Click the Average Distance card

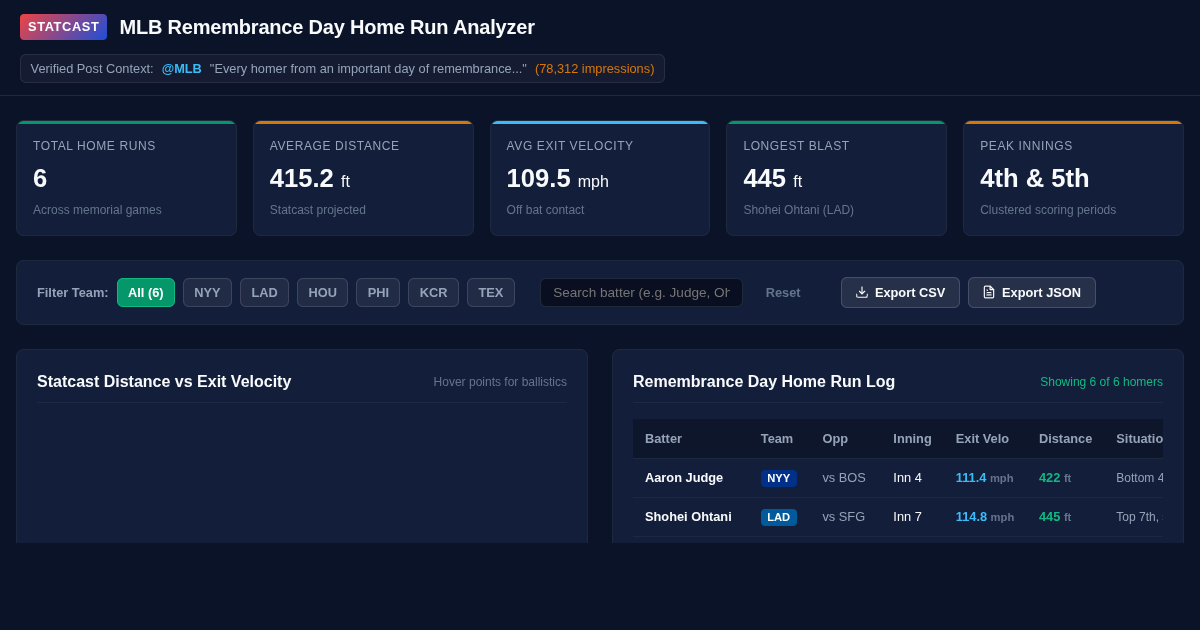click(363, 178)
